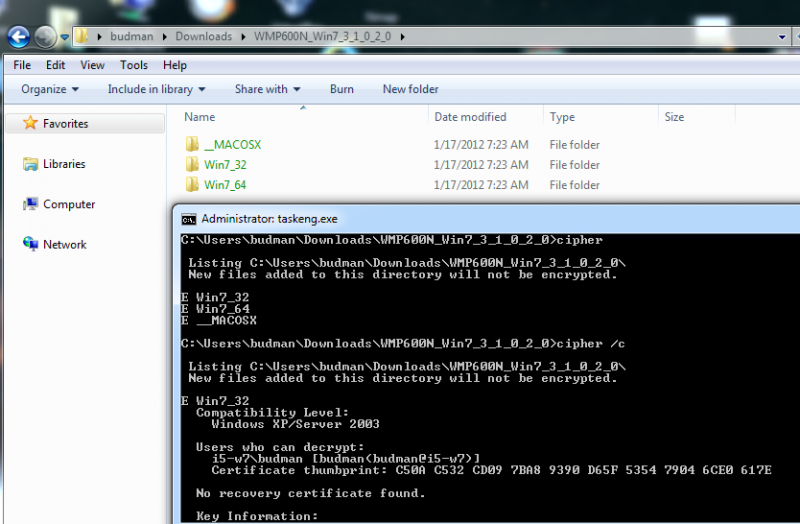Select Computer in navigation pane
This screenshot has height=524, width=800.
click(x=69, y=204)
